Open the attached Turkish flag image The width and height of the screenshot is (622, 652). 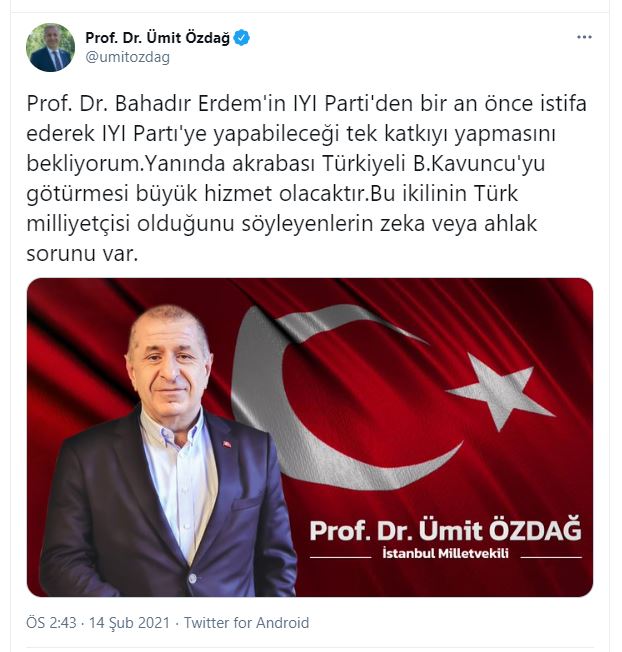[x=310, y=437]
